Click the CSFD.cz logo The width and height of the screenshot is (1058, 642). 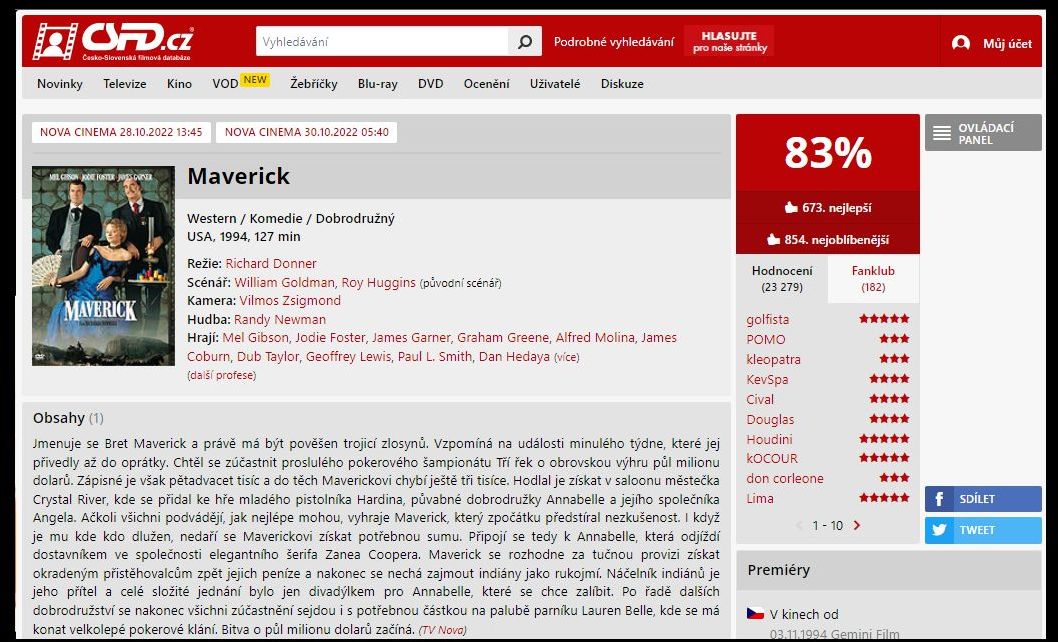[113, 41]
